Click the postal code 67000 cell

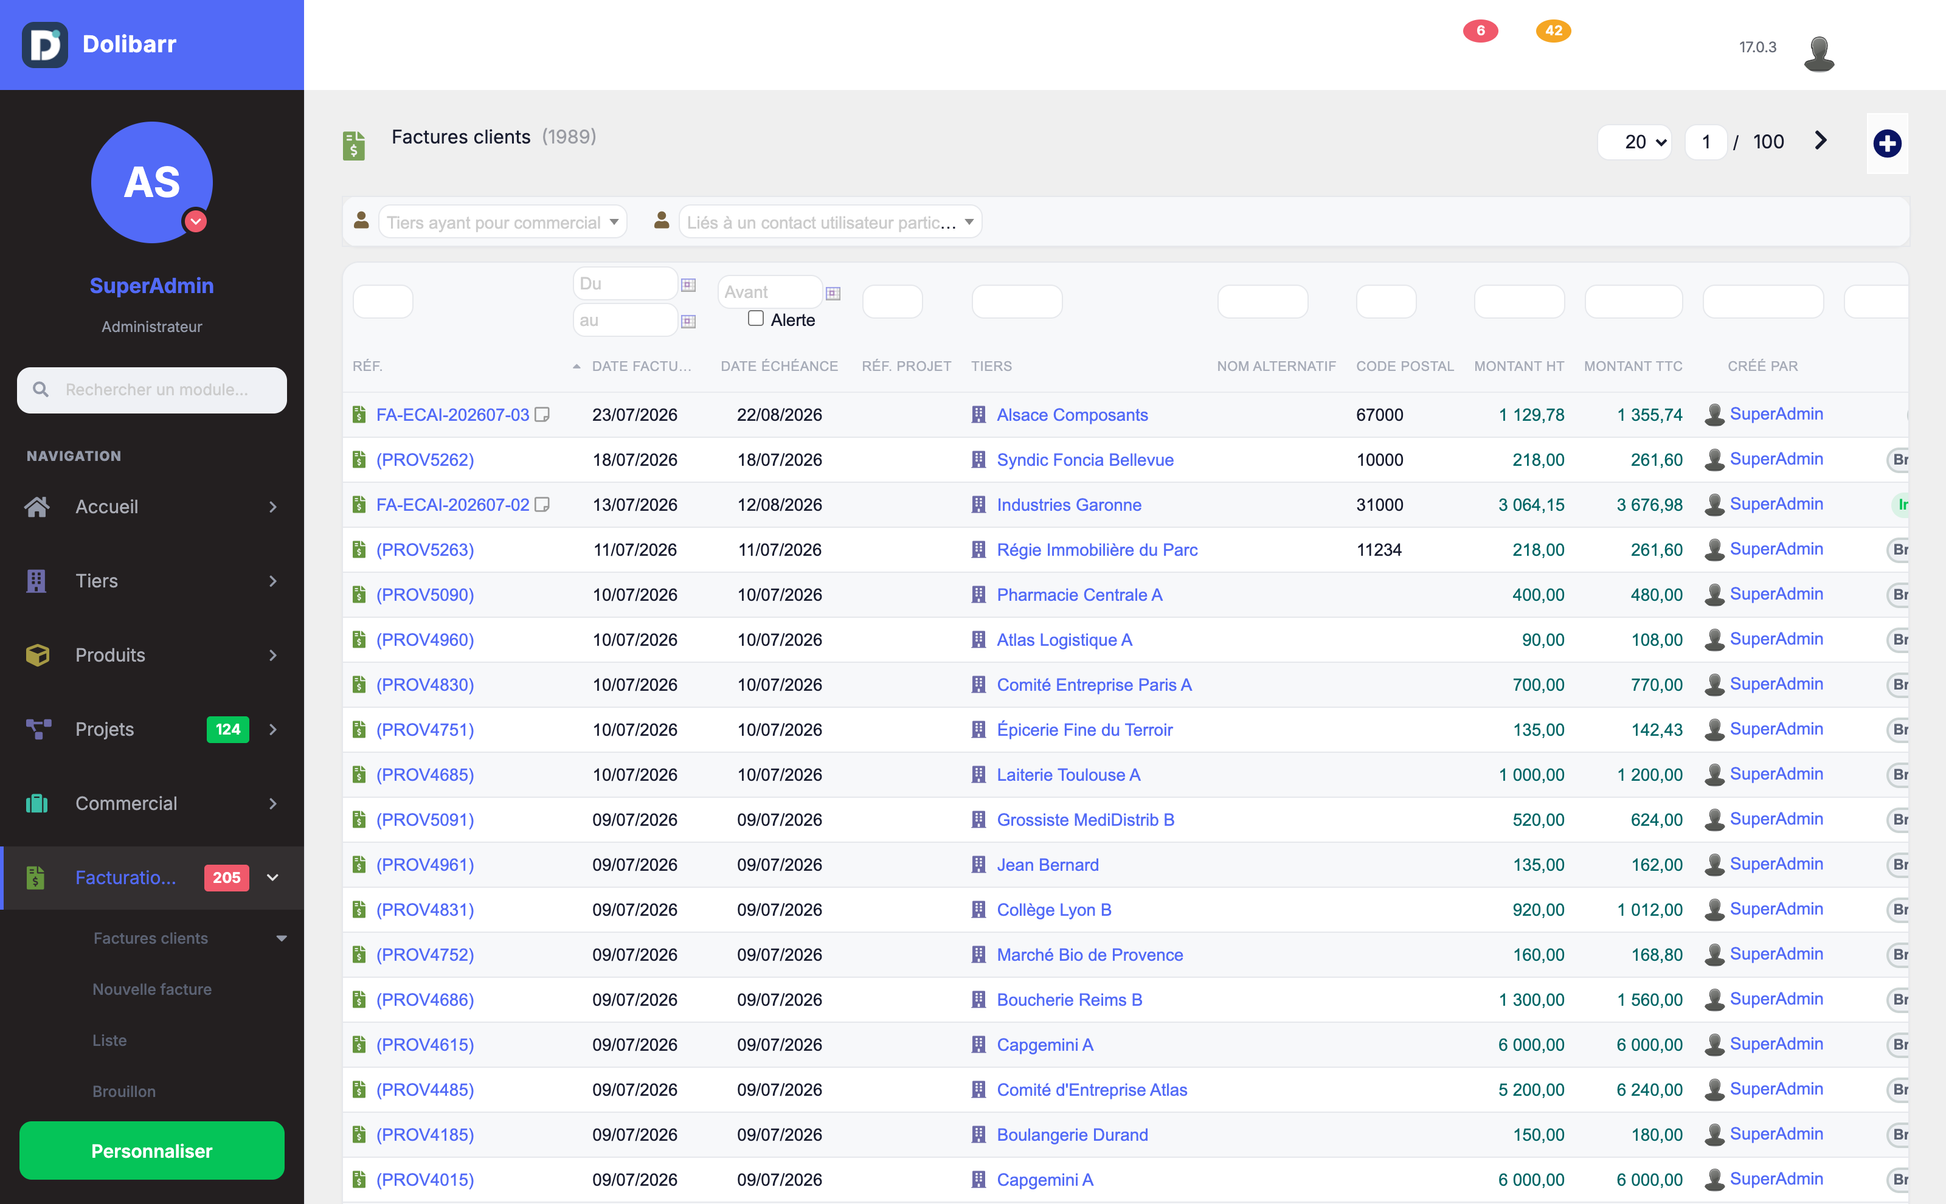[1379, 414]
